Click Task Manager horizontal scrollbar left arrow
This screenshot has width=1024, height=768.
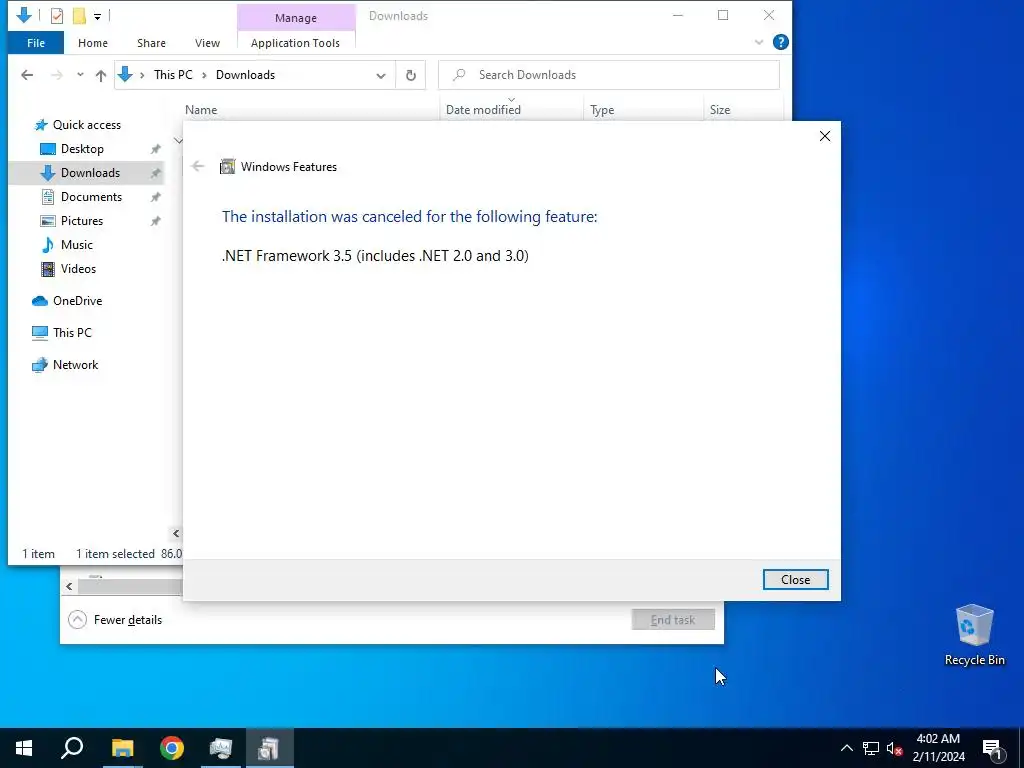click(69, 586)
